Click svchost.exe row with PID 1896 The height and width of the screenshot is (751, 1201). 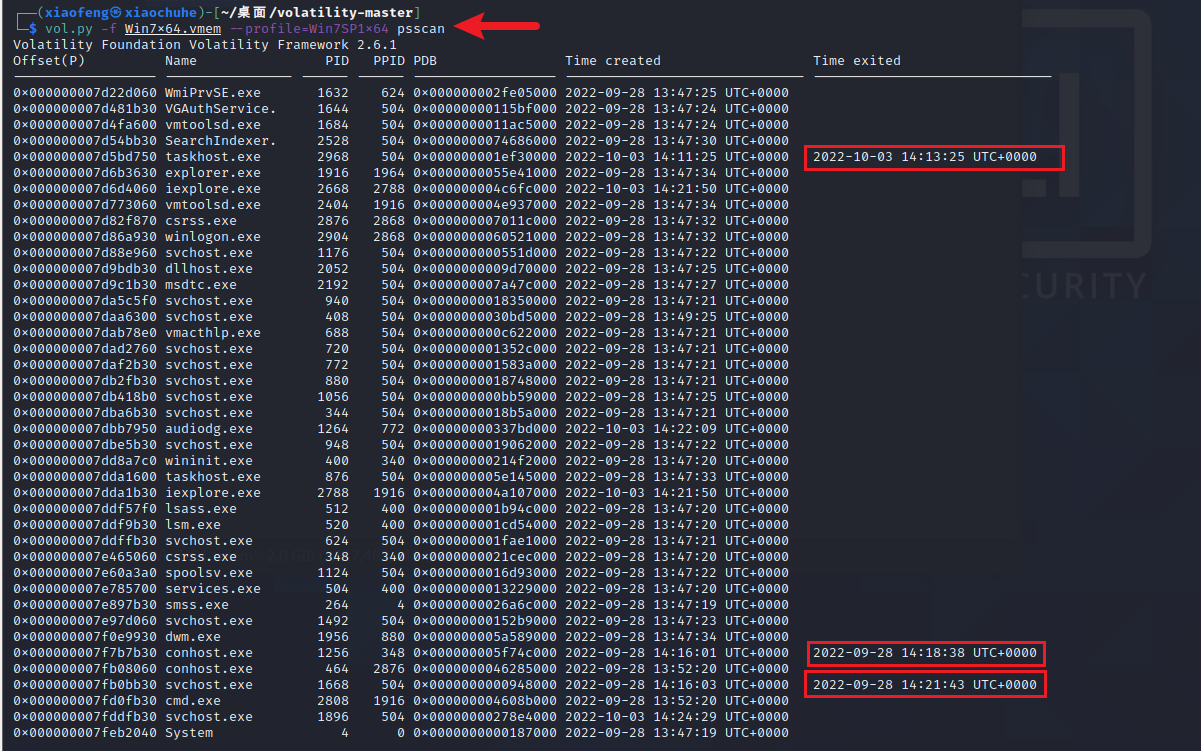pos(401,717)
